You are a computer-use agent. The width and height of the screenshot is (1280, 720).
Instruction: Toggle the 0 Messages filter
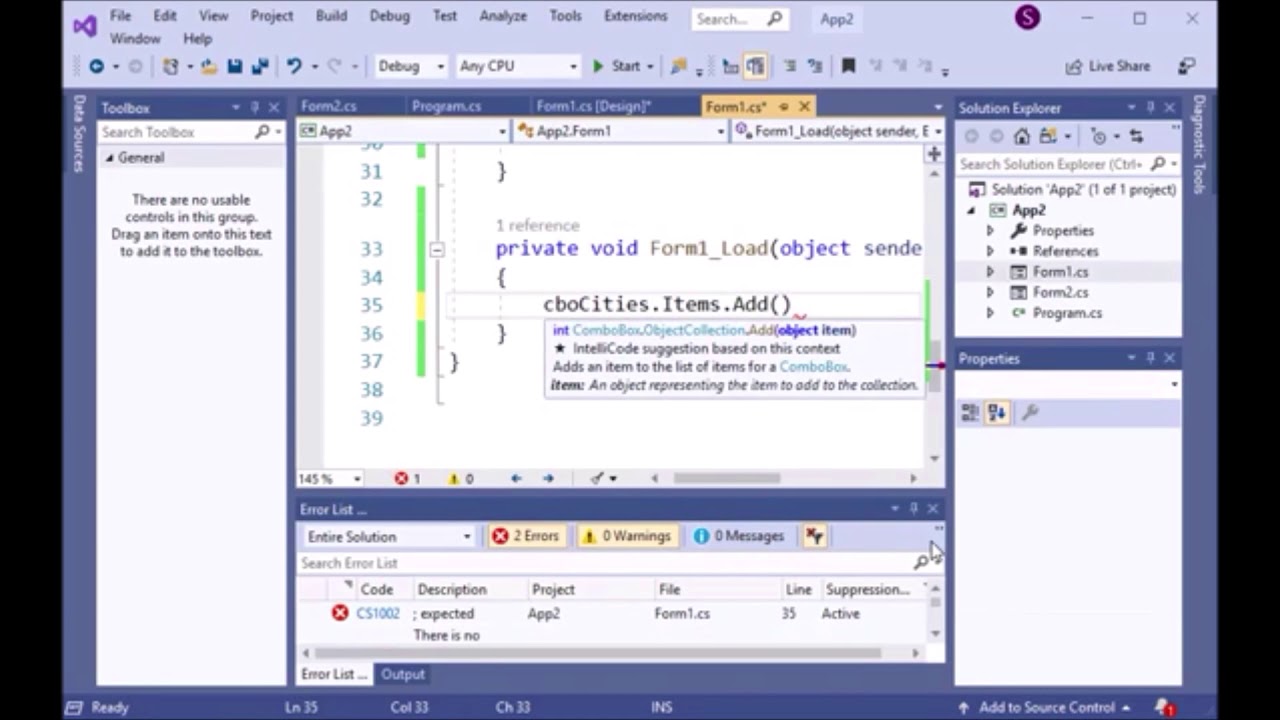(x=739, y=536)
